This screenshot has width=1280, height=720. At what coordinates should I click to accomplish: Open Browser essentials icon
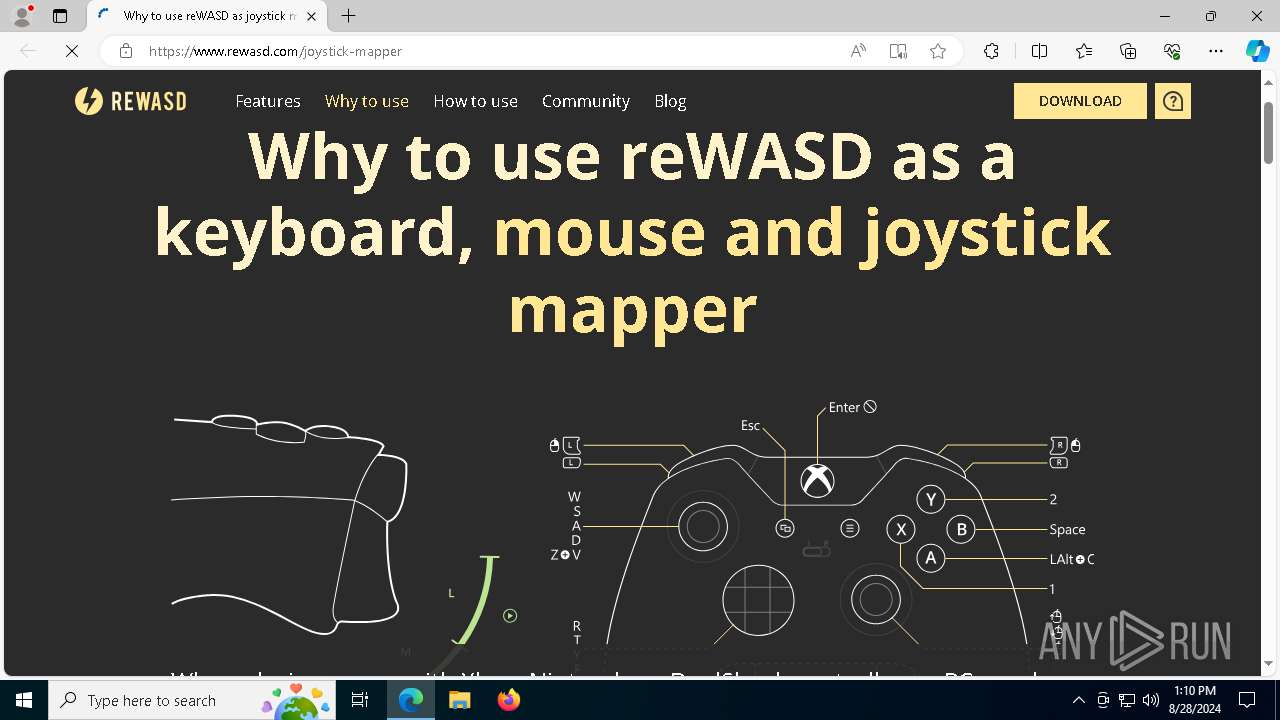click(x=1172, y=51)
